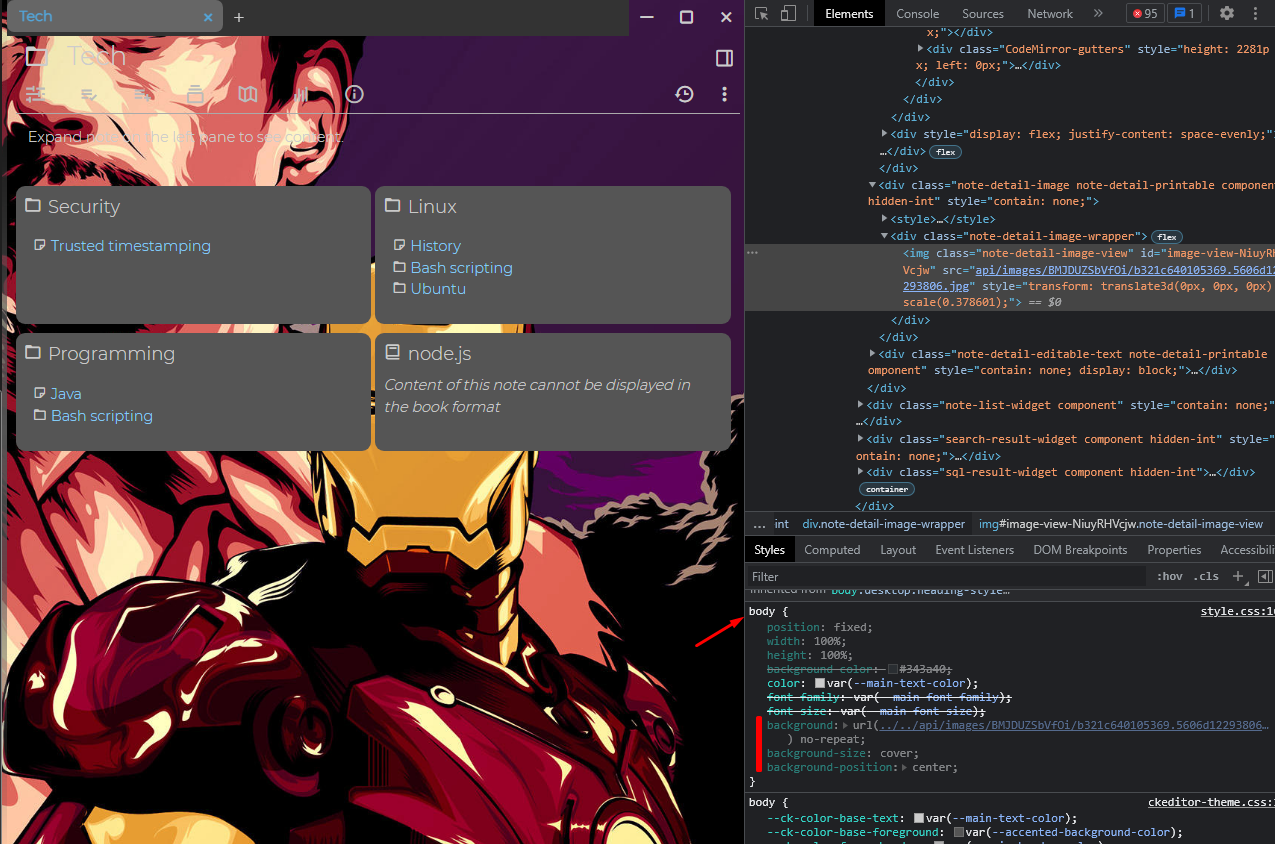Screen dimensions: 1275x844
Task: Switch to the Elements panel tab
Action: tap(849, 14)
